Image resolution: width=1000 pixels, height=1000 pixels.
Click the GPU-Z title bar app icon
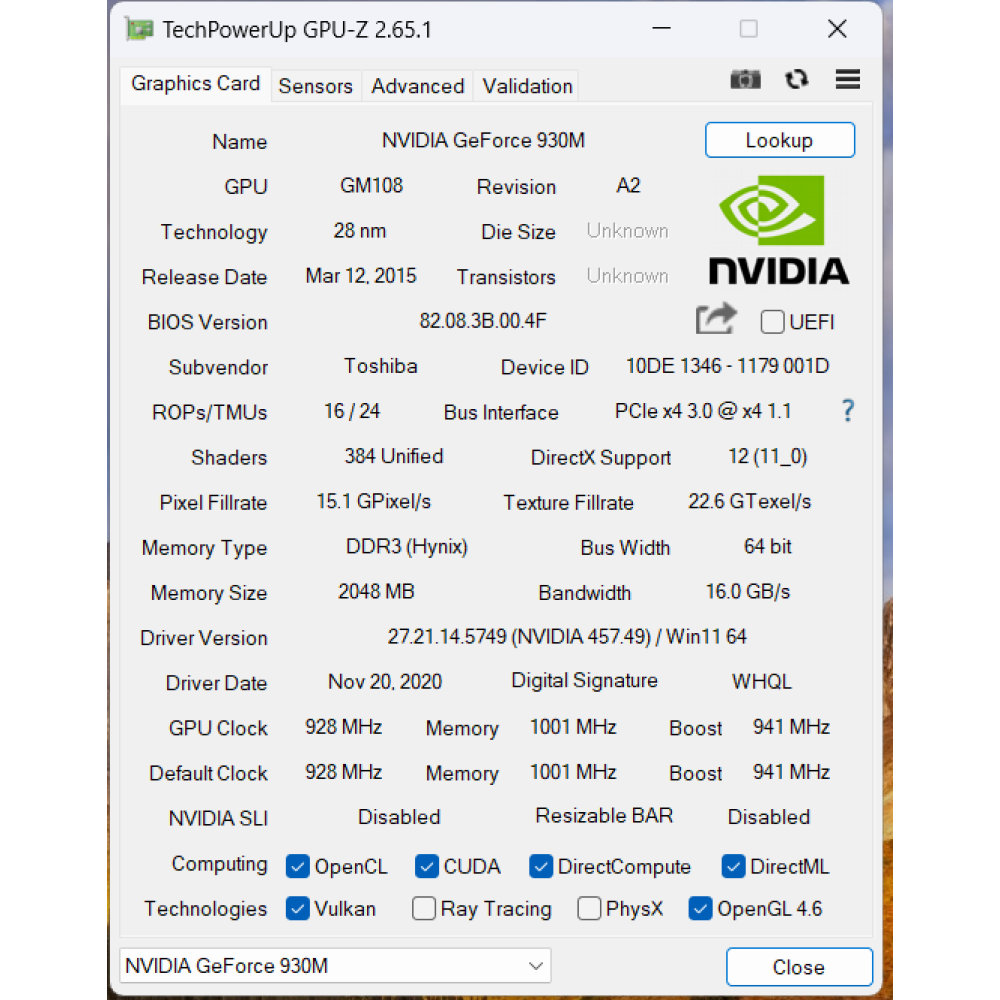(140, 29)
